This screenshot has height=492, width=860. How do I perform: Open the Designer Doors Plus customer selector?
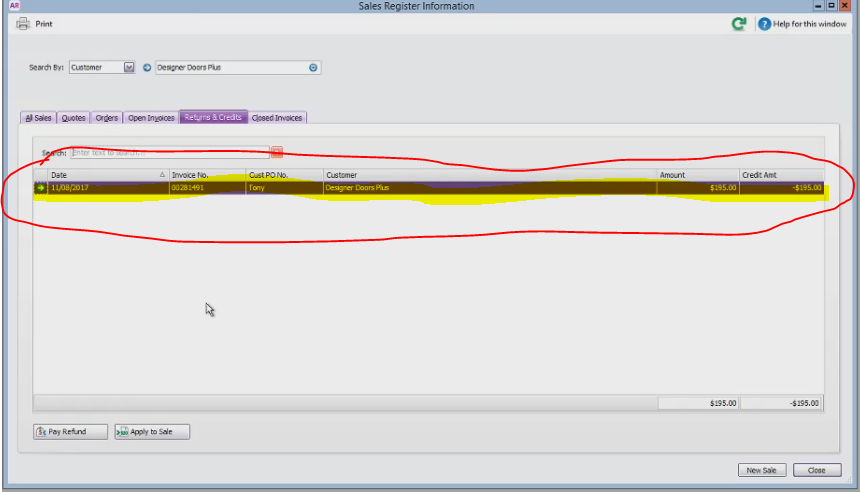pyautogui.click(x=313, y=67)
